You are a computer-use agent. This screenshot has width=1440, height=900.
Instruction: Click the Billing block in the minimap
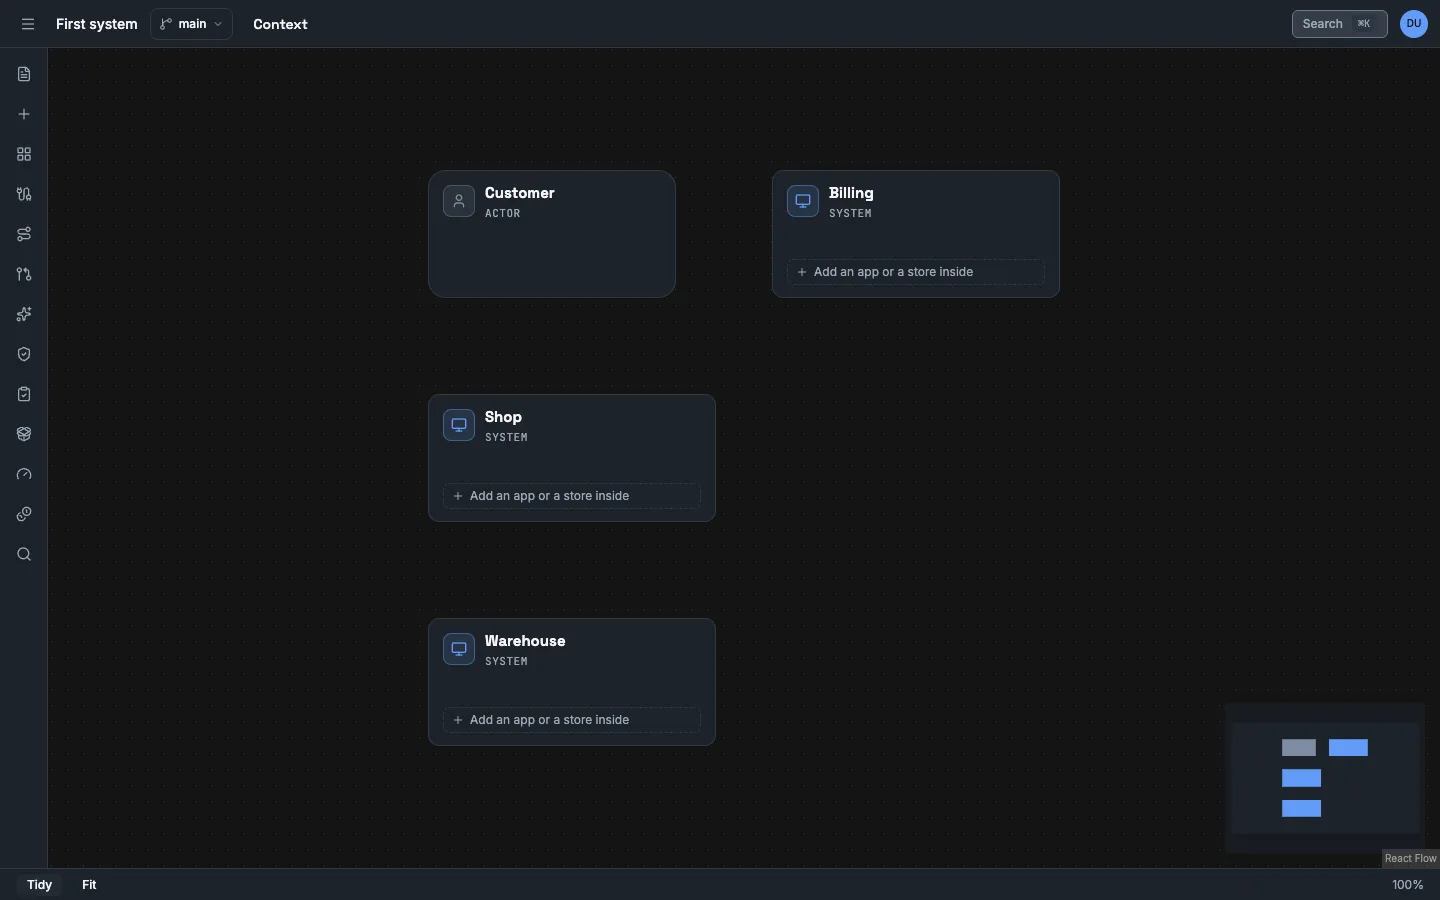(x=1349, y=748)
